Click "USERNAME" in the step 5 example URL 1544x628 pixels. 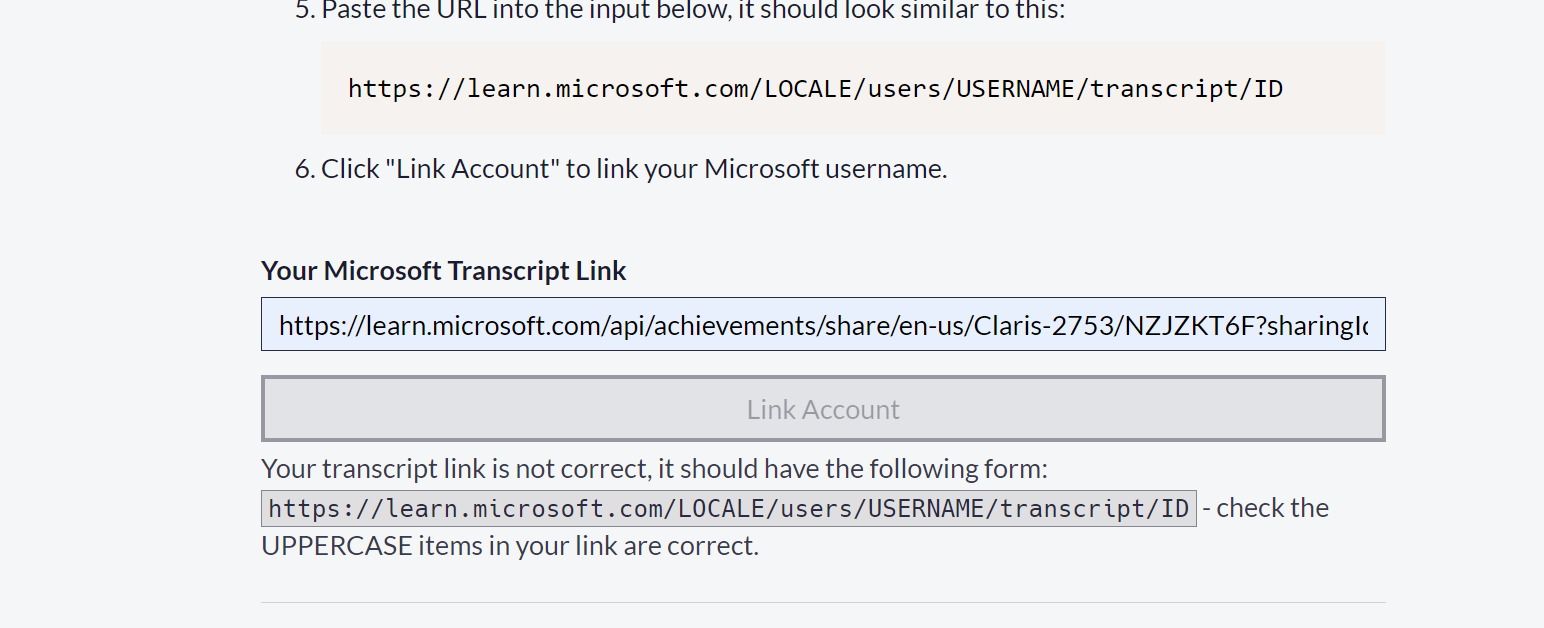point(1014,89)
